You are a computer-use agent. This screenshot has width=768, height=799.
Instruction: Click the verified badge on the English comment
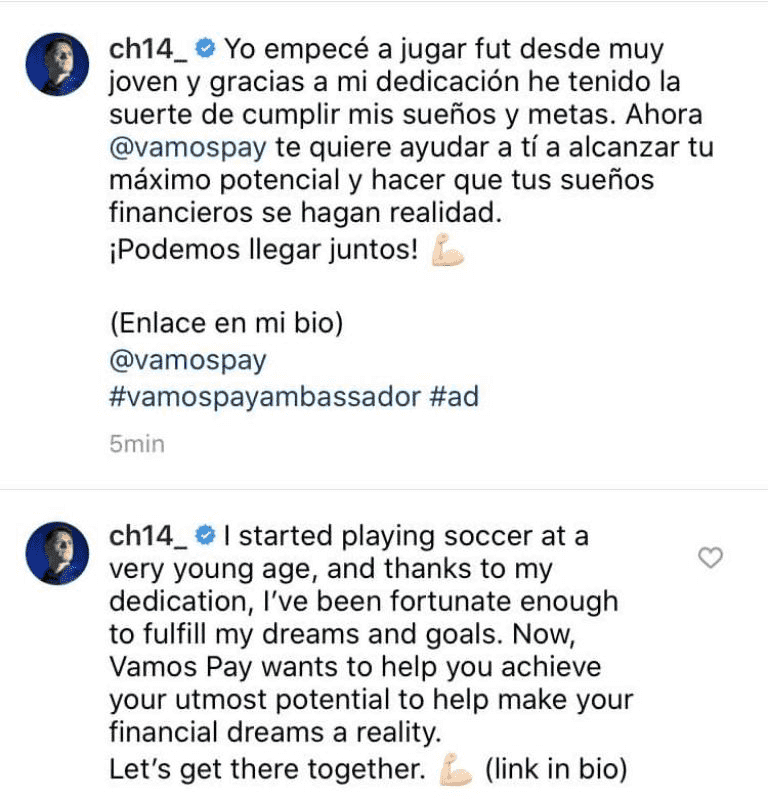pyautogui.click(x=205, y=535)
